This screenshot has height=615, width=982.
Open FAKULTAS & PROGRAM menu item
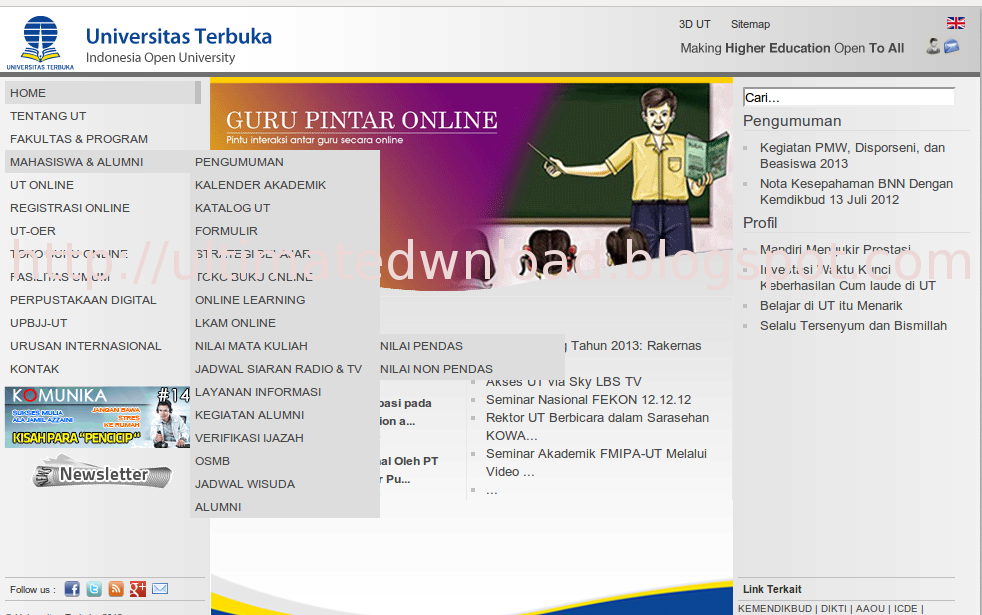(79, 139)
